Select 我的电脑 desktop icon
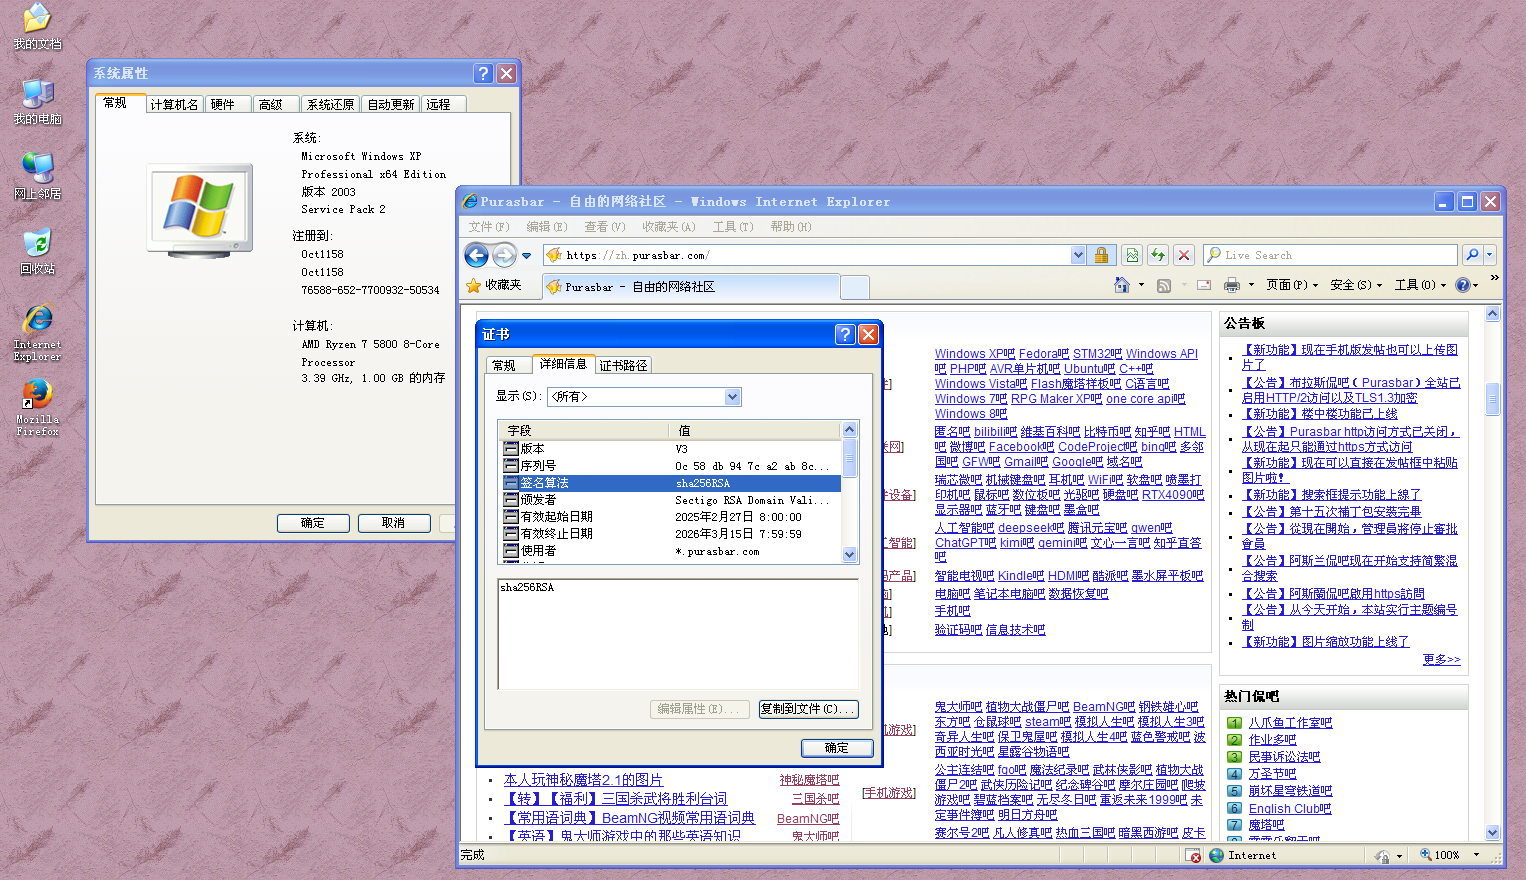This screenshot has height=880, width=1526. (37, 103)
